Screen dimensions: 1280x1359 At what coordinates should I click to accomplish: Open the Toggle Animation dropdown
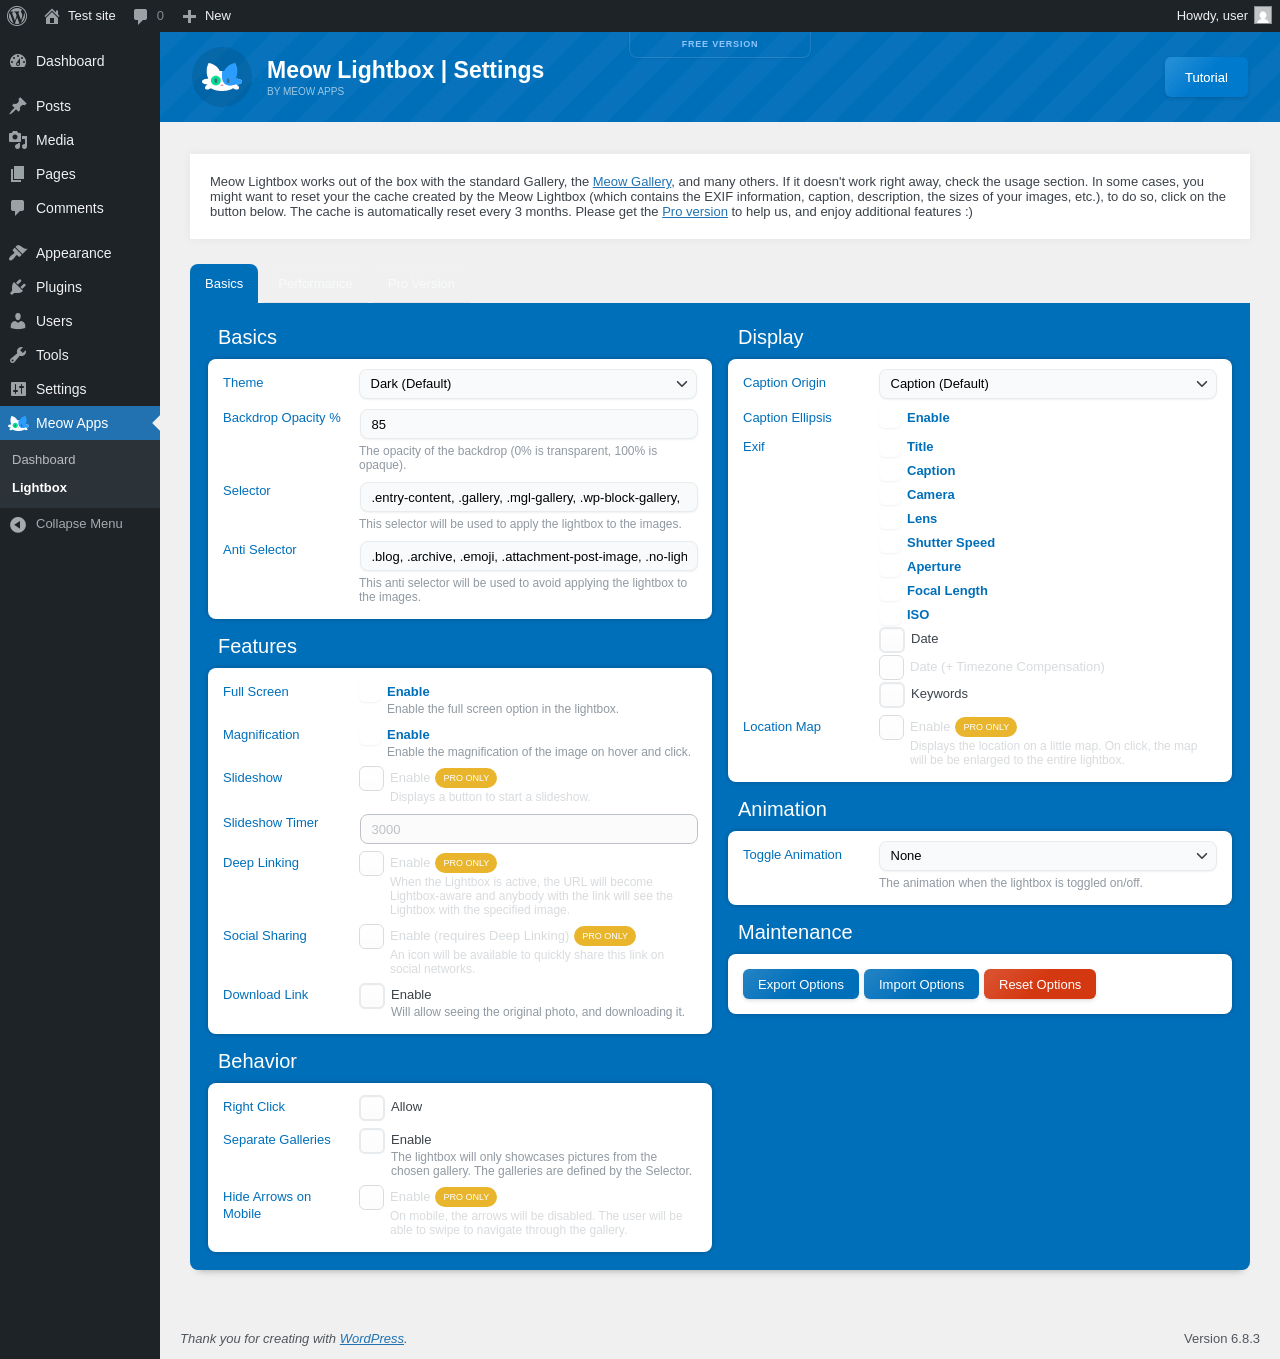pos(1048,856)
